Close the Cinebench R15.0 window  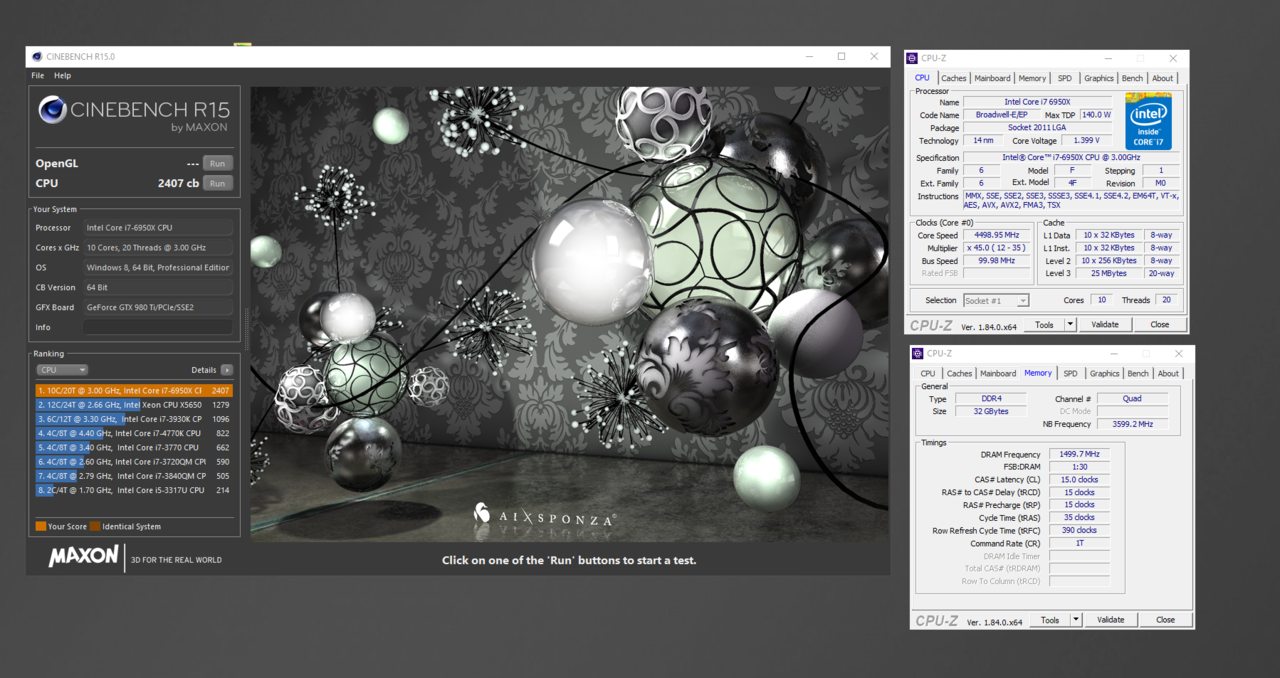pyautogui.click(x=874, y=57)
